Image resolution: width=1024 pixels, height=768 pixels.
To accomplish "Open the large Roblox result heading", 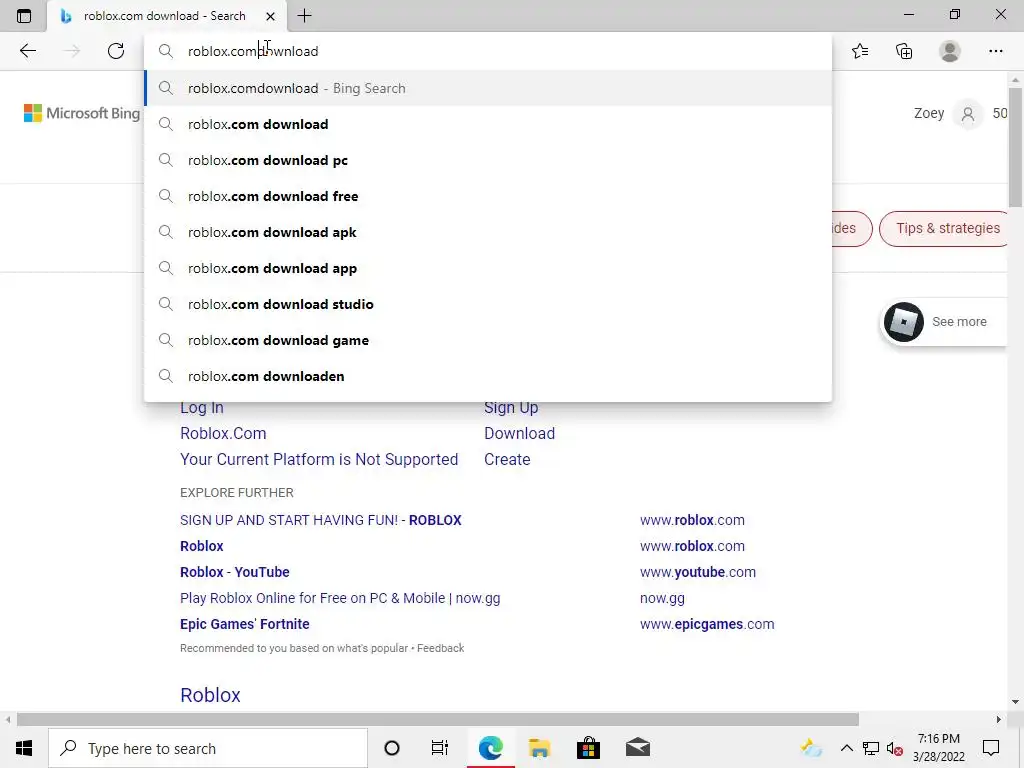I will (210, 695).
